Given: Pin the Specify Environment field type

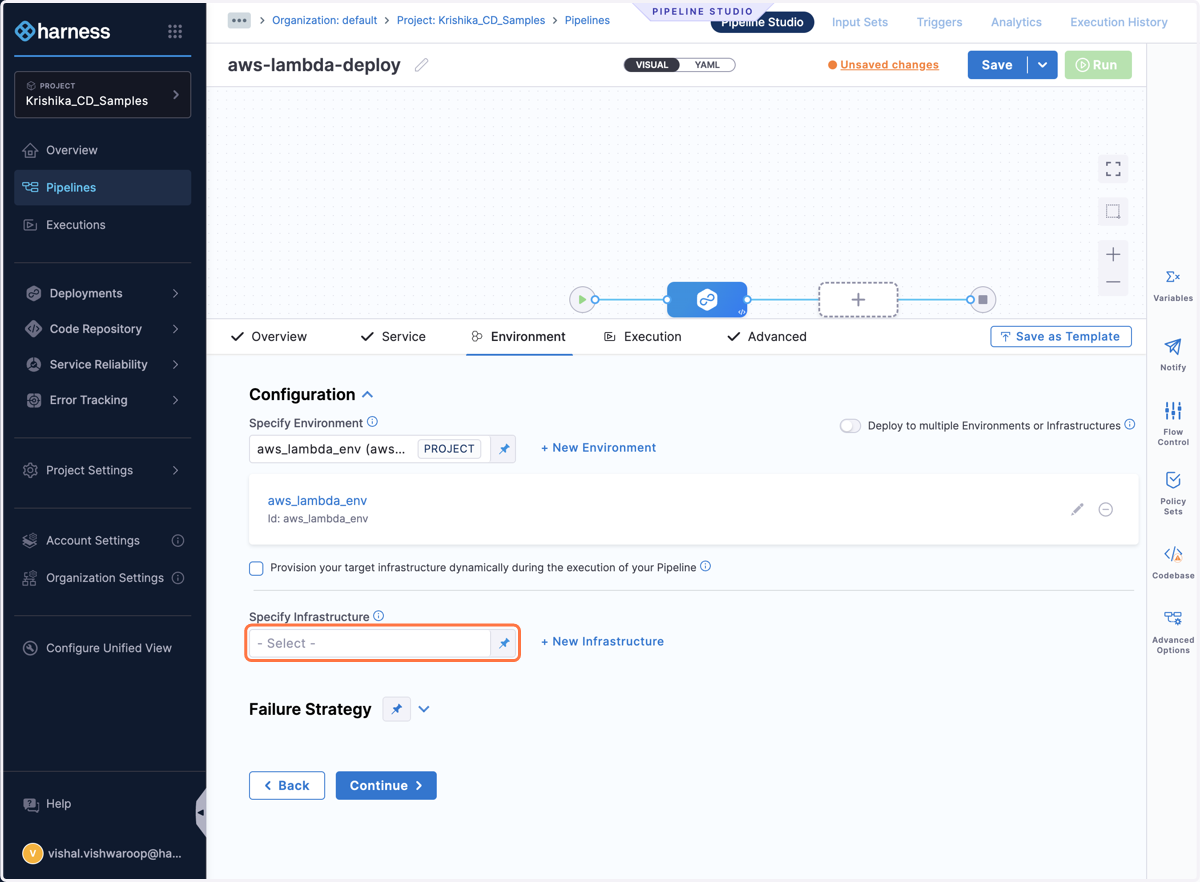Looking at the screenshot, I should click(x=504, y=449).
